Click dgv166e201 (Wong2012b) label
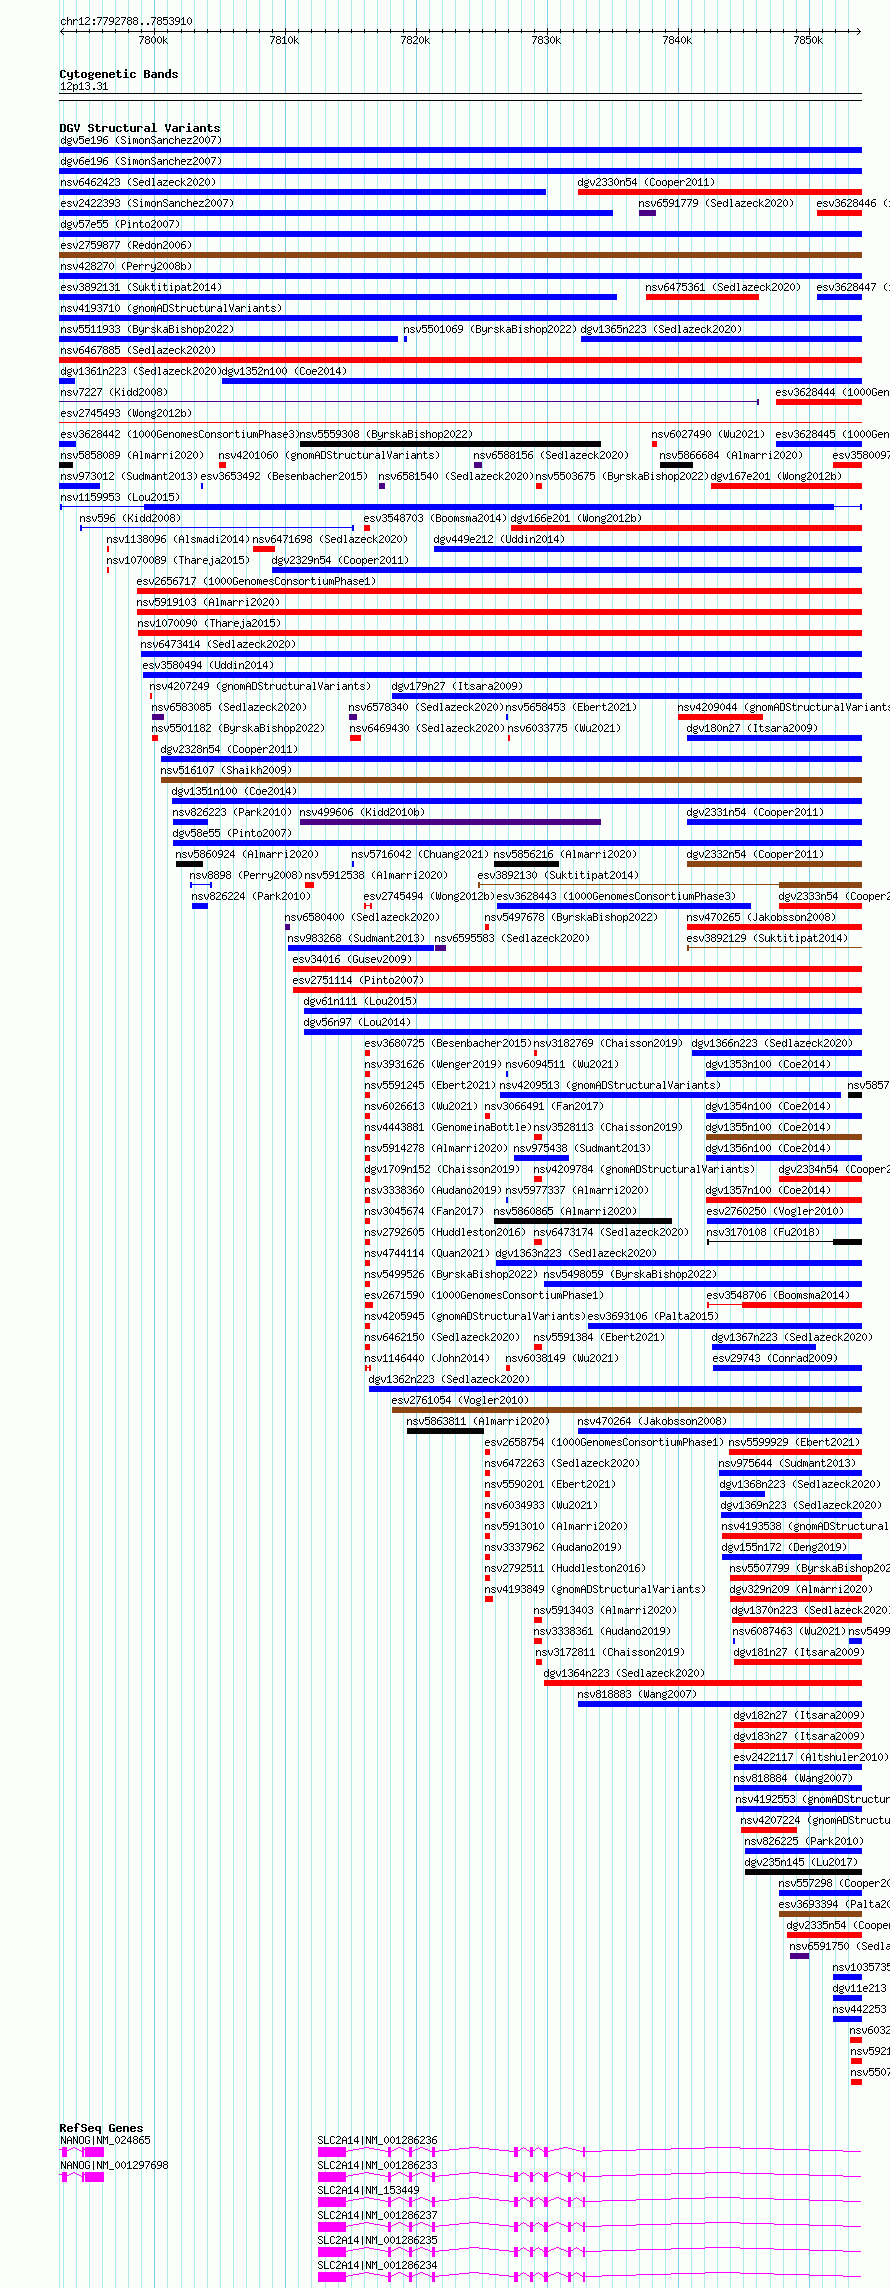Image resolution: width=890 pixels, height=2288 pixels. pos(576,519)
